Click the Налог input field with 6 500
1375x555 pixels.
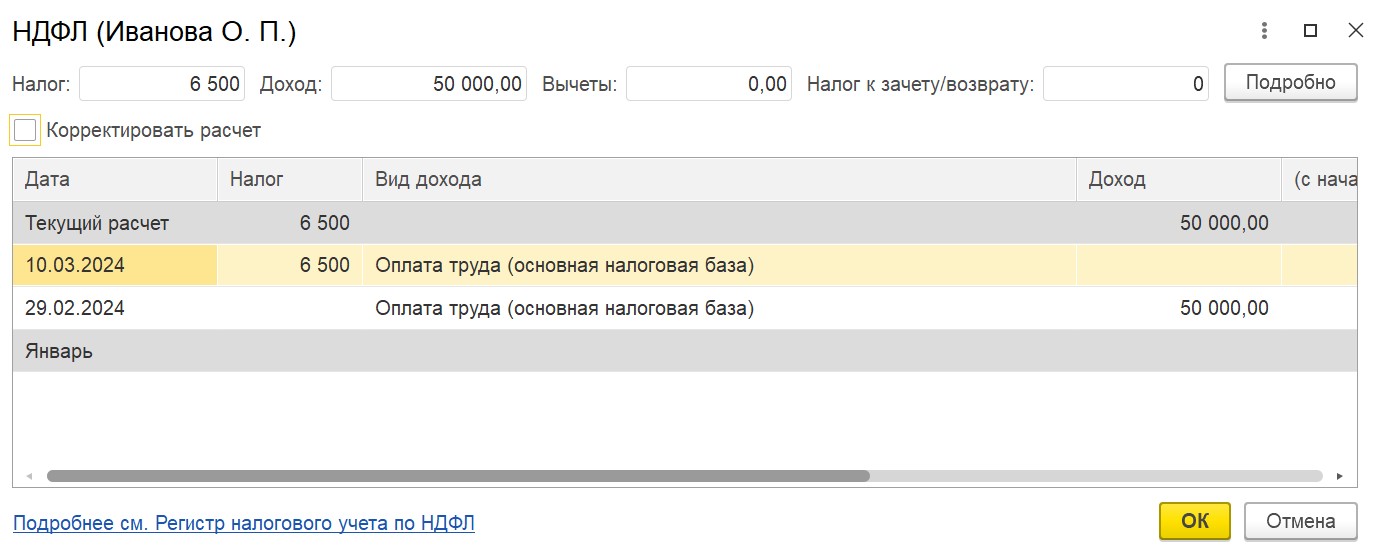[x=162, y=84]
